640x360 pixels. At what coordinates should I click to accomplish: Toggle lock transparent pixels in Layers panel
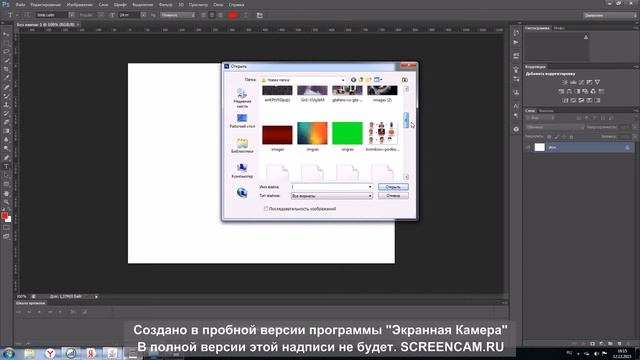[549, 137]
